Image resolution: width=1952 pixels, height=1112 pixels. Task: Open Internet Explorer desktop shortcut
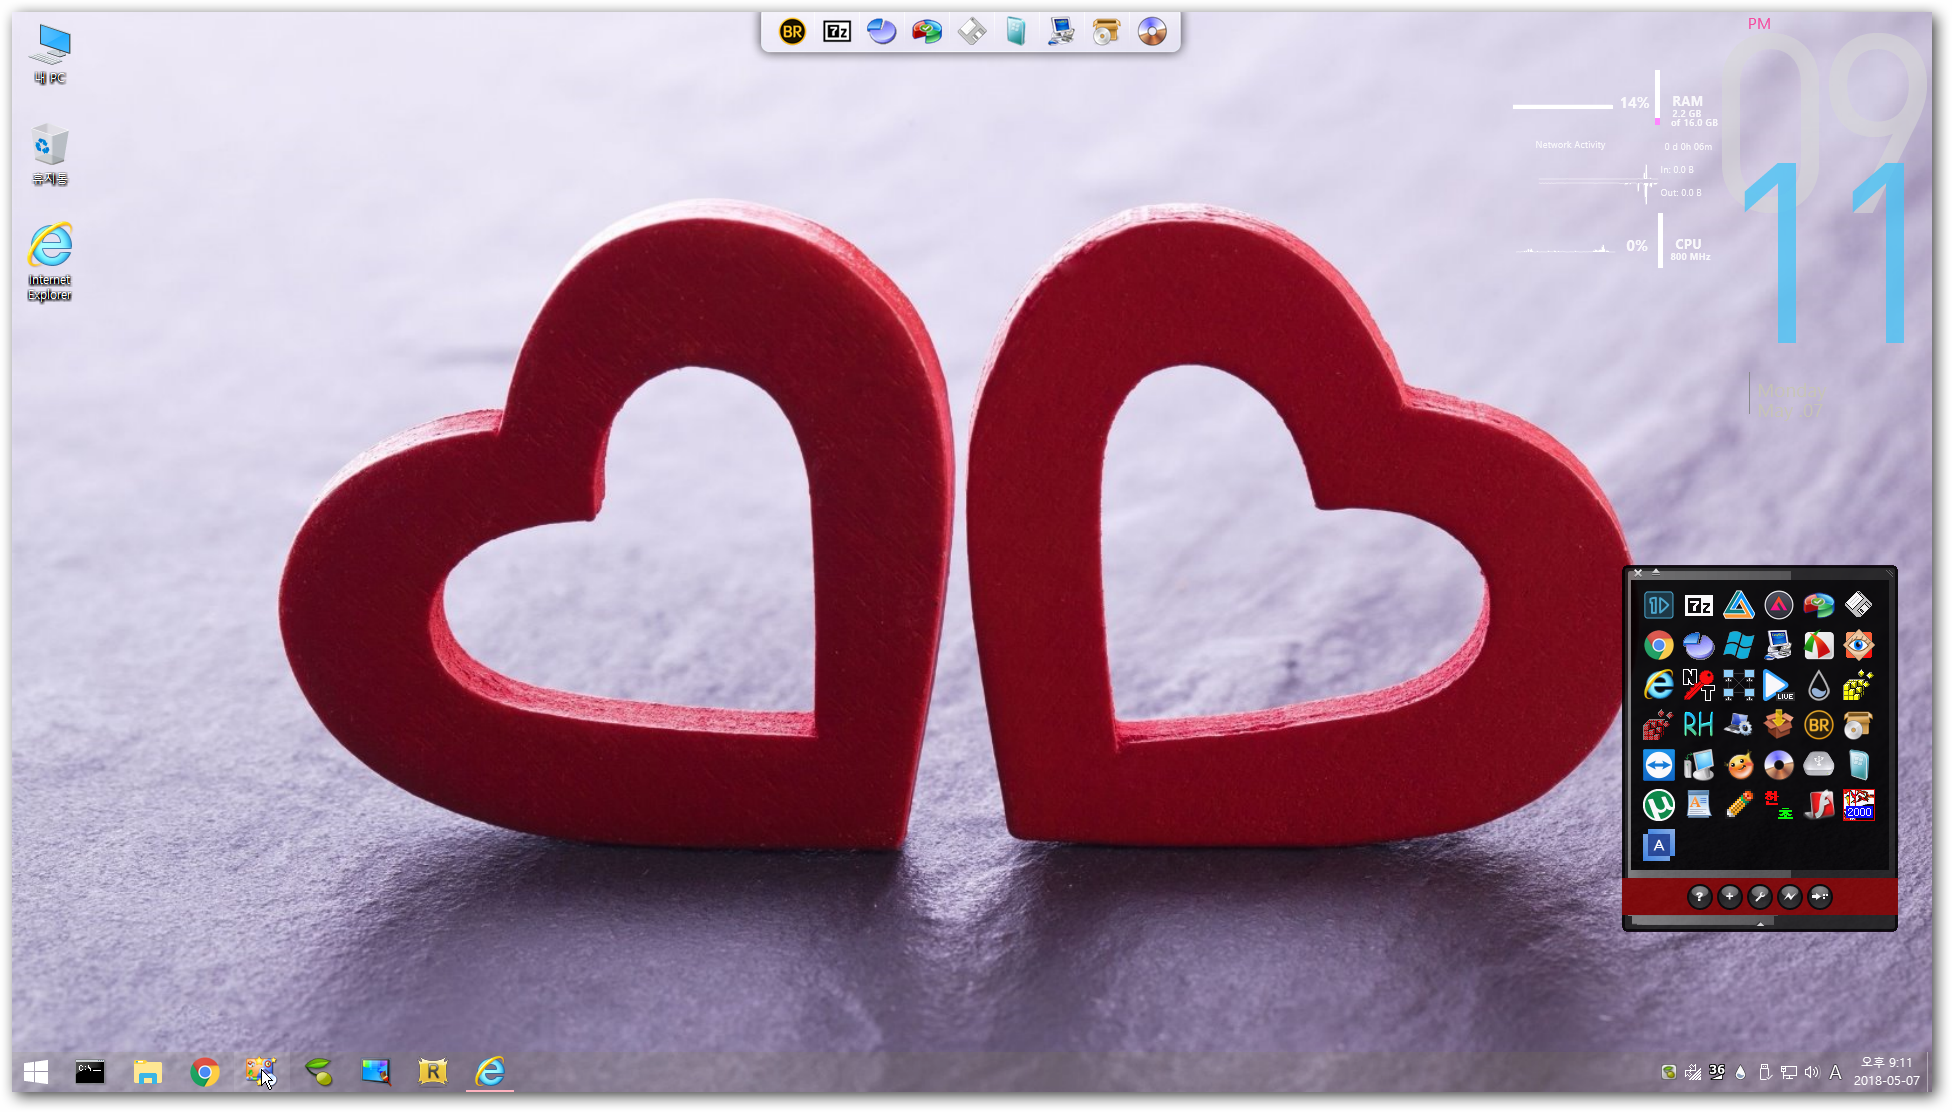(50, 261)
